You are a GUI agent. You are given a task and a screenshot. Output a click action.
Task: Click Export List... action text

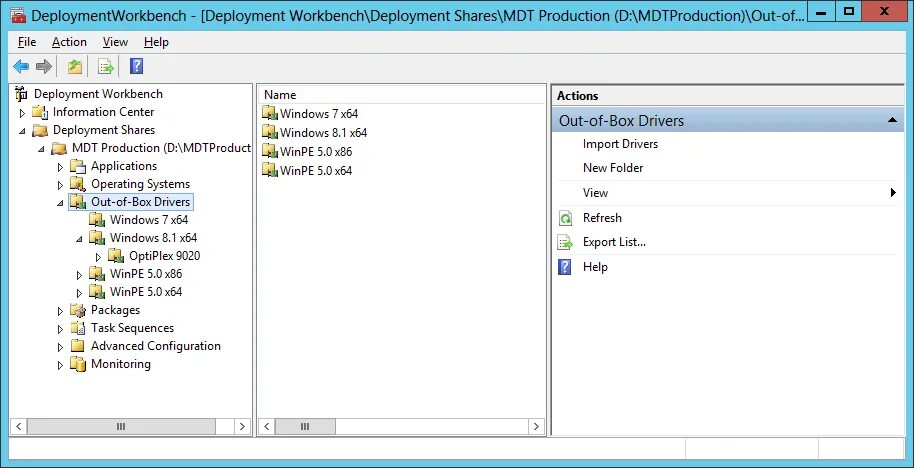click(x=614, y=242)
